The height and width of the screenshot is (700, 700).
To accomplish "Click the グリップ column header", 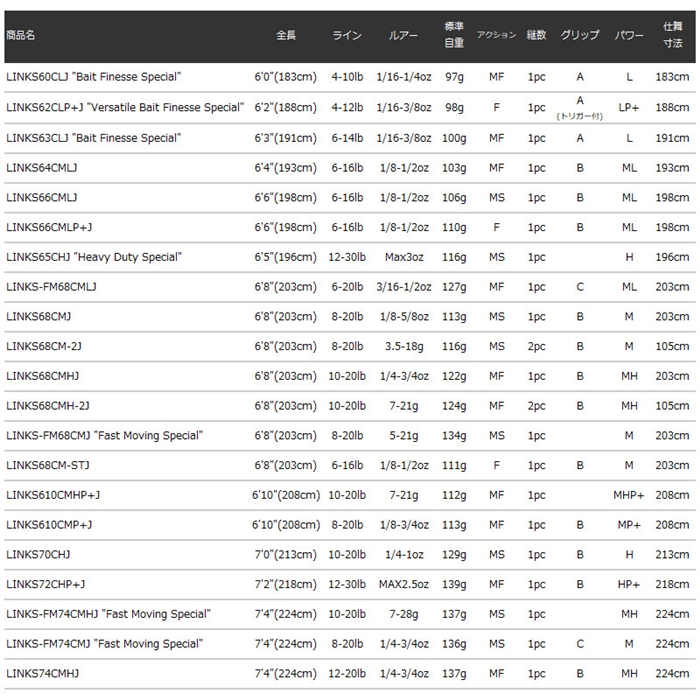I will tap(580, 35).
